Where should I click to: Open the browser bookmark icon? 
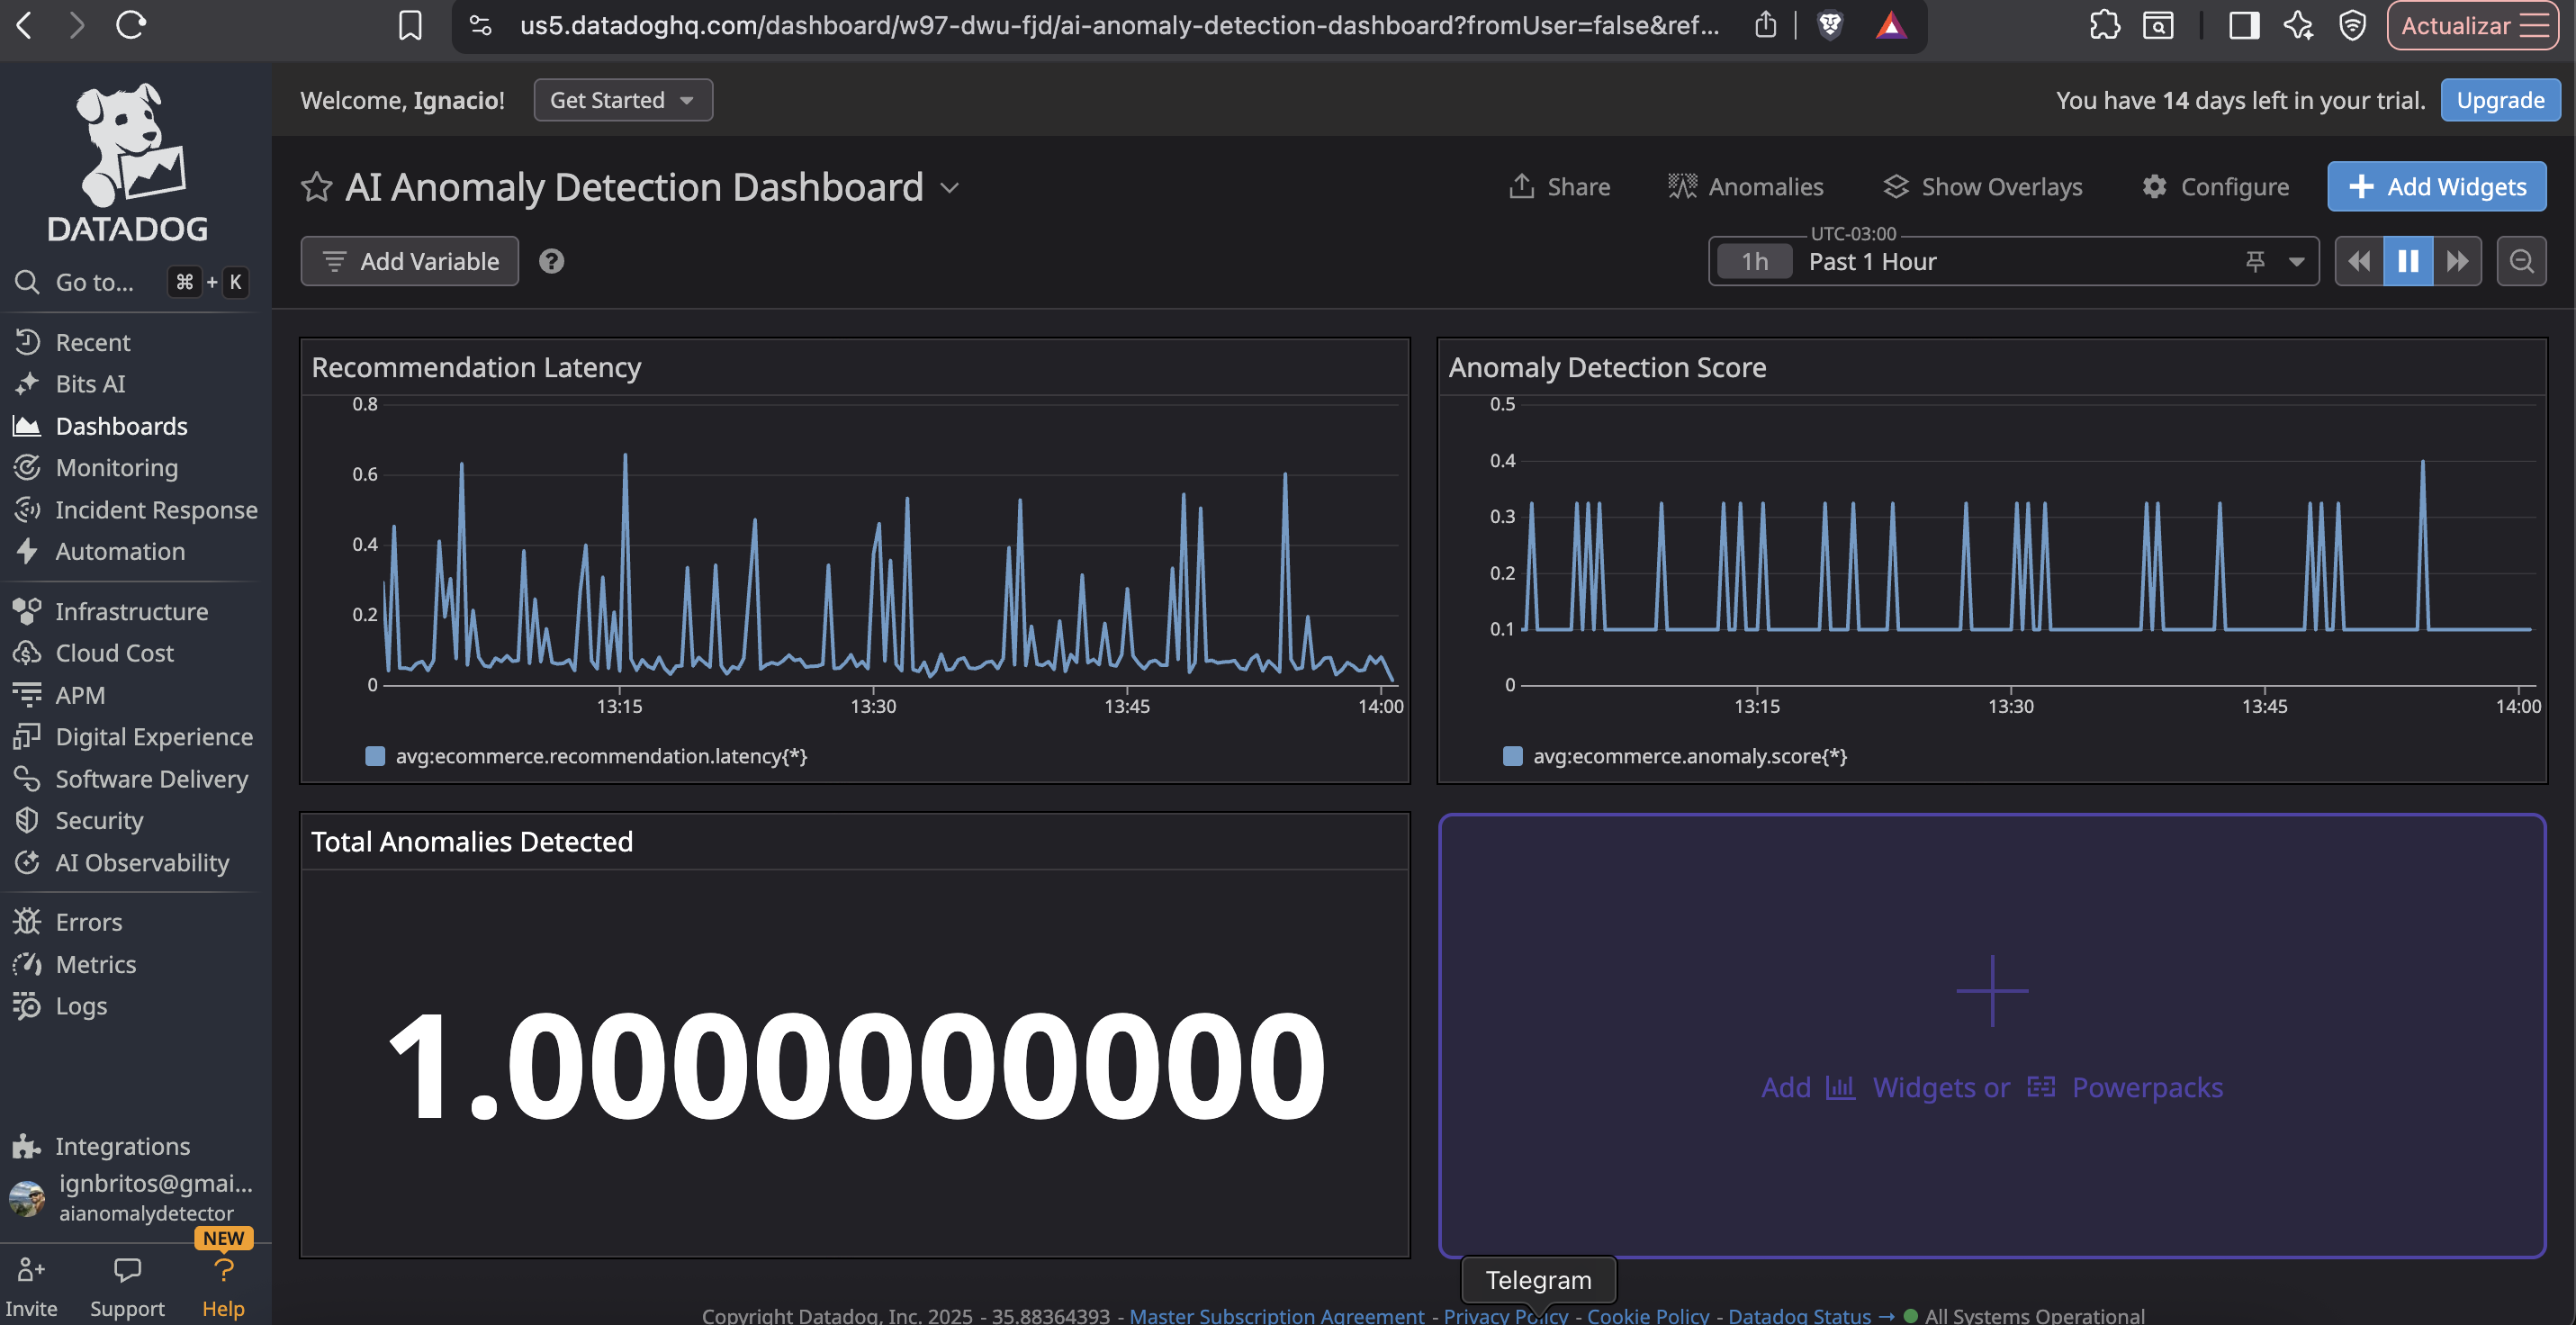[x=410, y=25]
